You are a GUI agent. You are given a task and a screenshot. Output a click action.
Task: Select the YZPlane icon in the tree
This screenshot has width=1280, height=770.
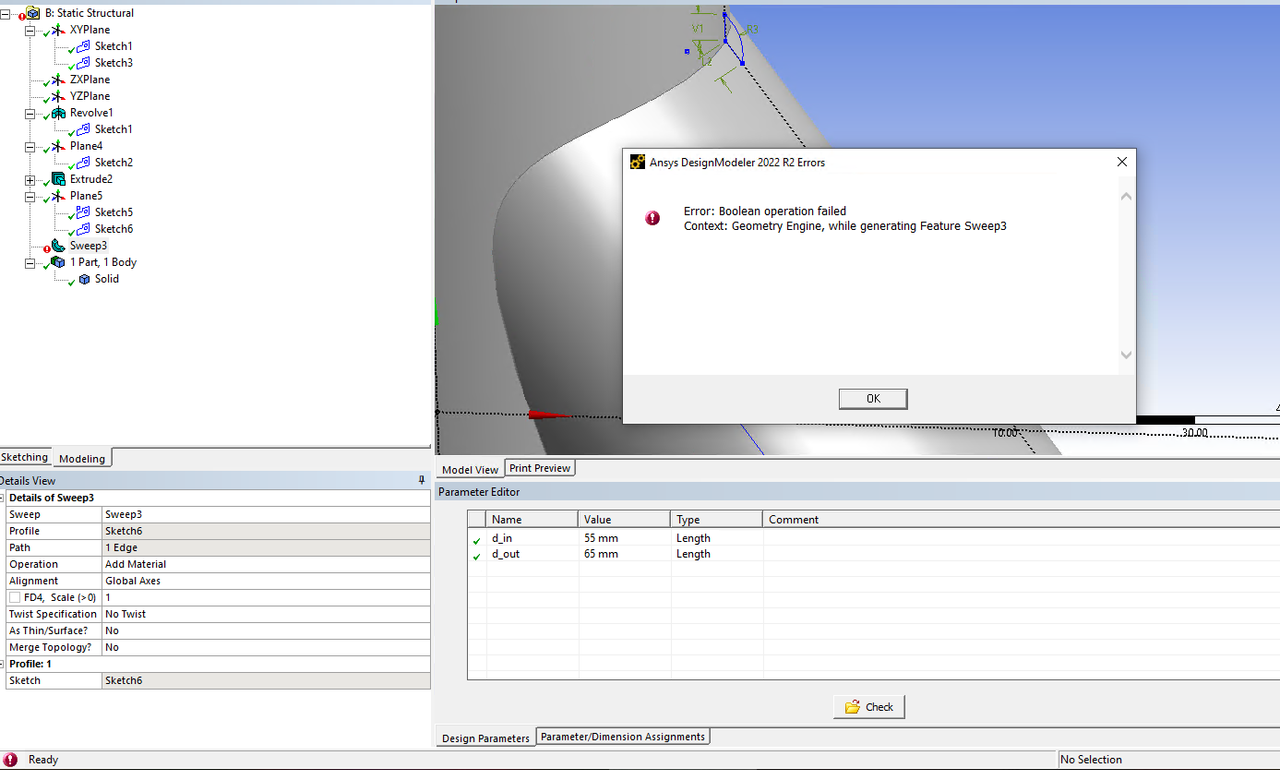pos(59,96)
